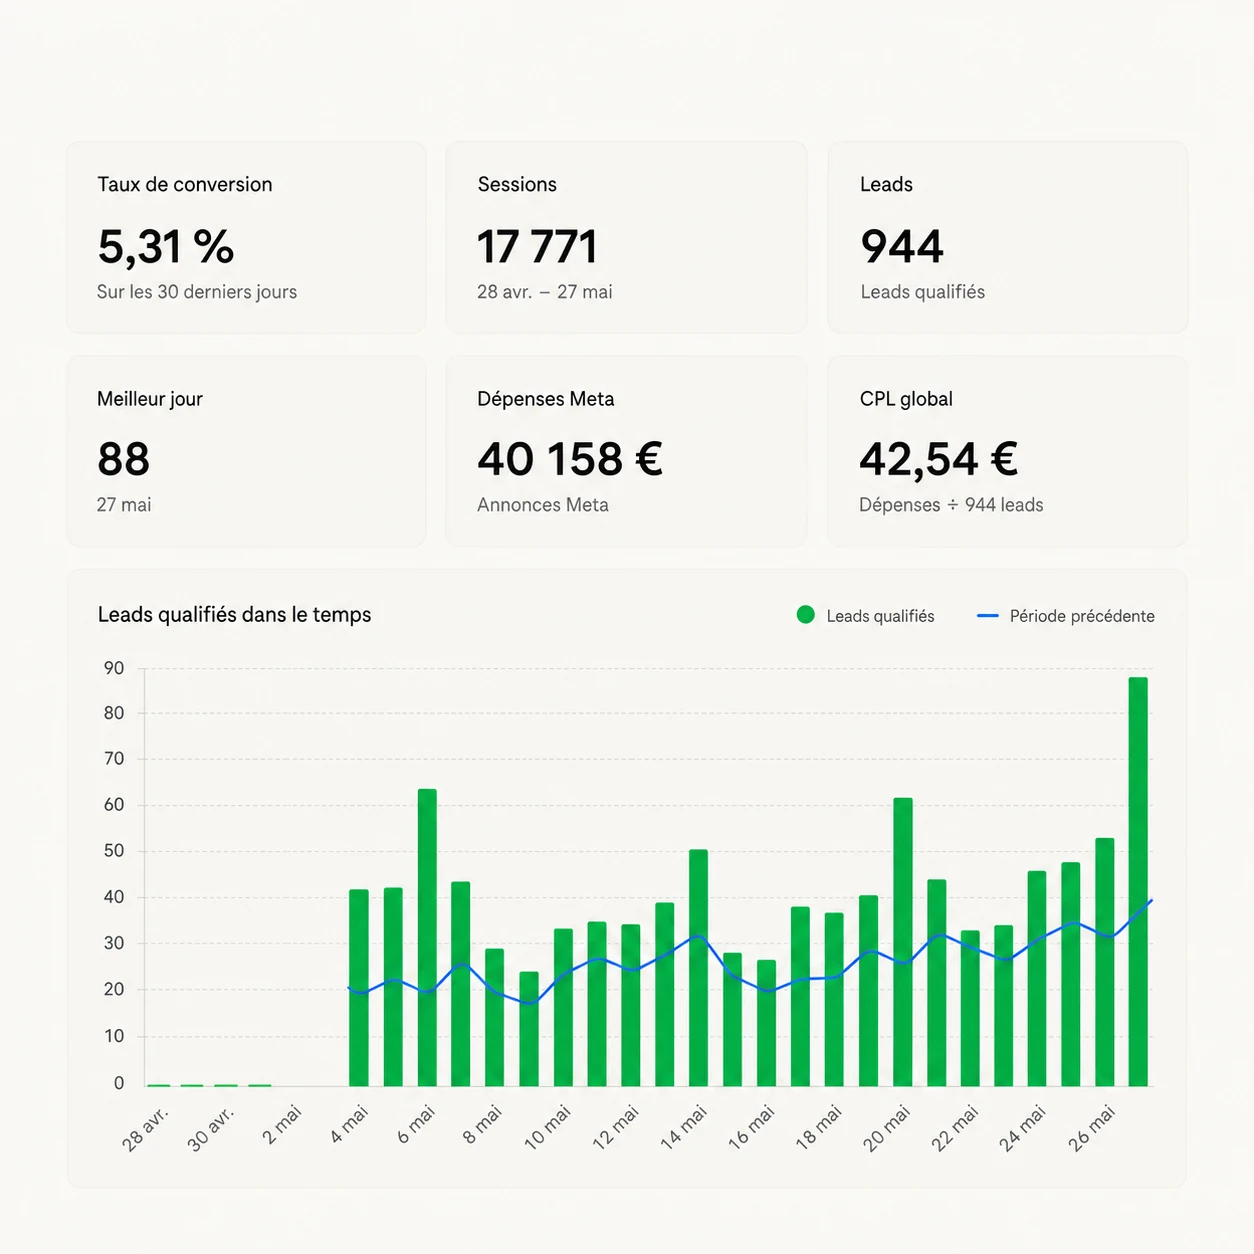Click 'Dépenses ÷ 944 leads' caption
This screenshot has height=1254, width=1254.
[951, 505]
